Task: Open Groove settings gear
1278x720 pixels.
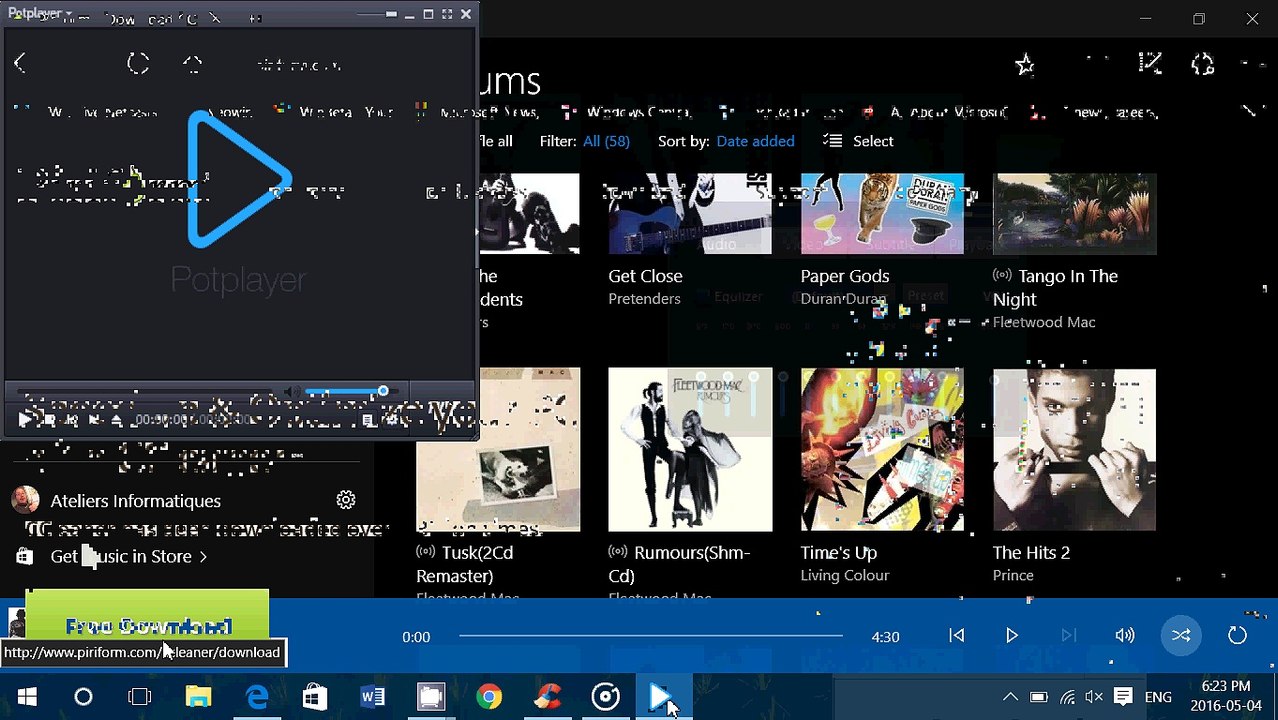Action: click(x=346, y=500)
